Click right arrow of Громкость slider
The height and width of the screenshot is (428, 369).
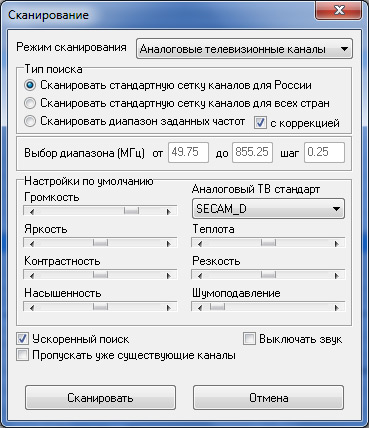[169, 211]
